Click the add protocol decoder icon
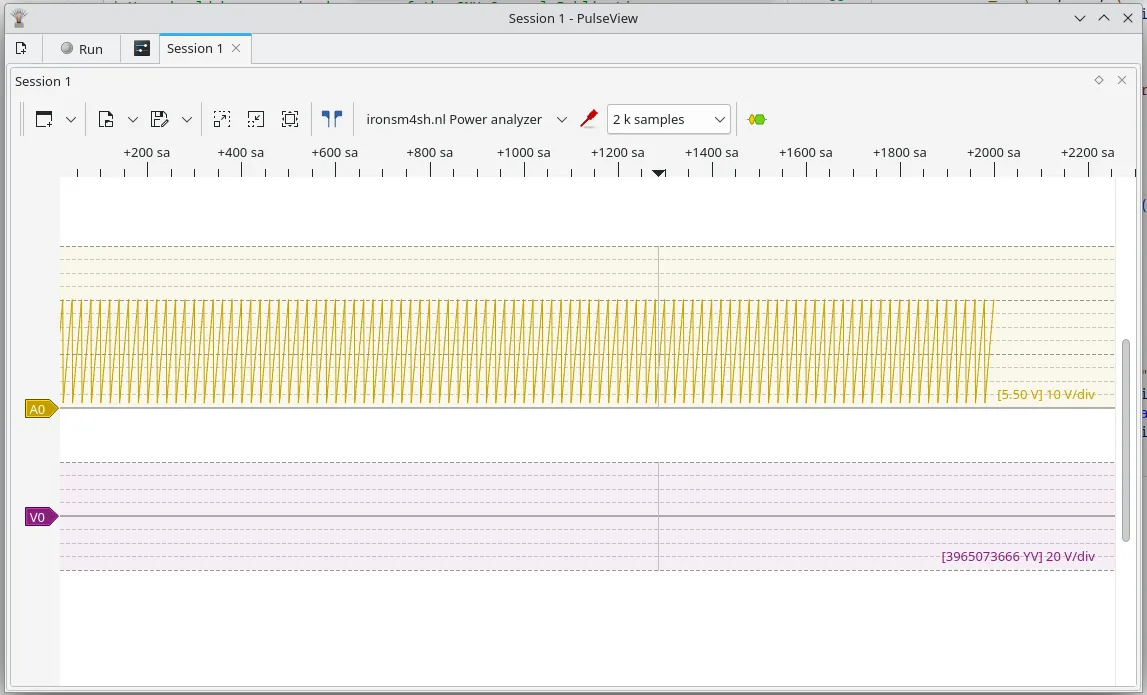 757,120
